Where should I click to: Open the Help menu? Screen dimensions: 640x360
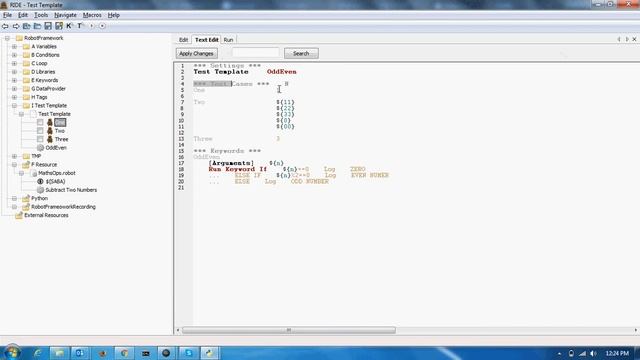(x=113, y=15)
